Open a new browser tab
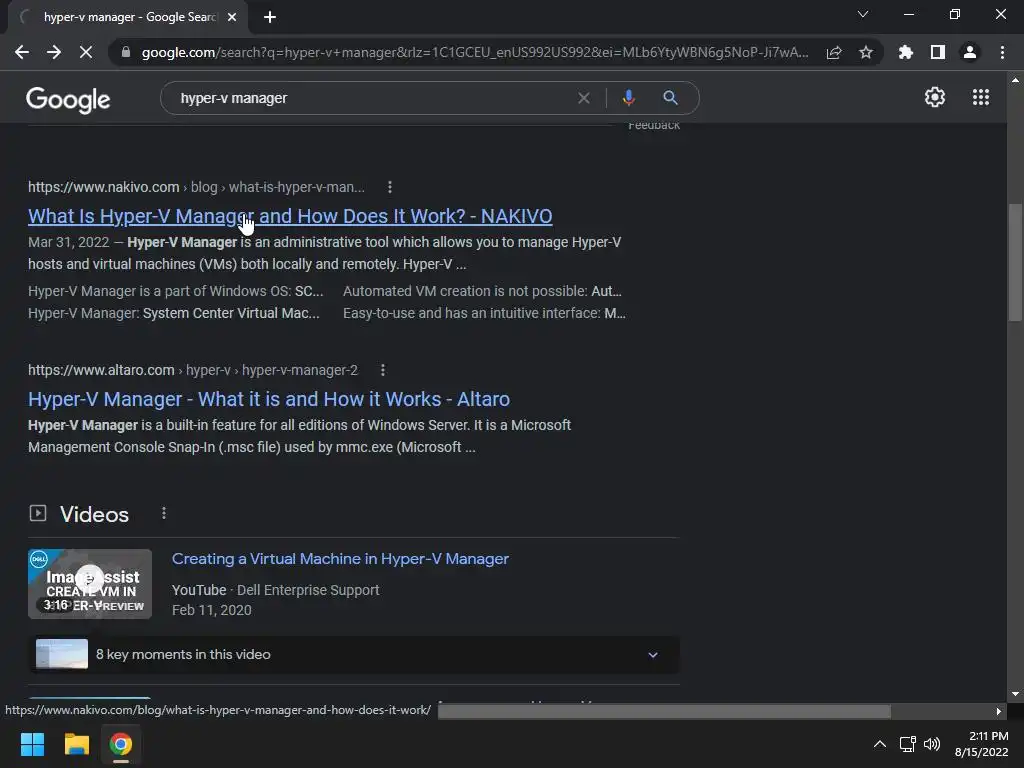Image resolution: width=1024 pixels, height=768 pixels. point(270,17)
